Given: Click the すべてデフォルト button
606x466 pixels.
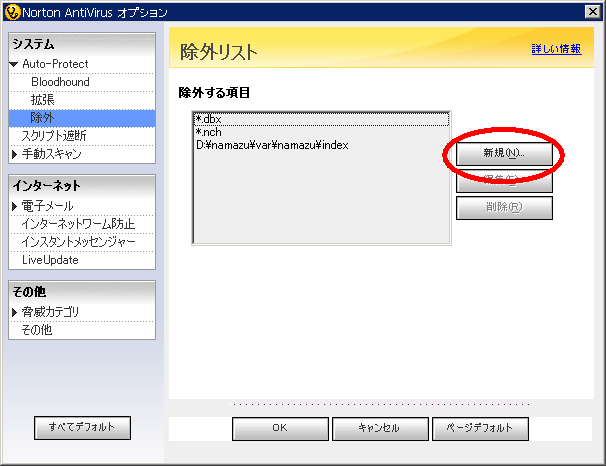Looking at the screenshot, I should coord(82,428).
